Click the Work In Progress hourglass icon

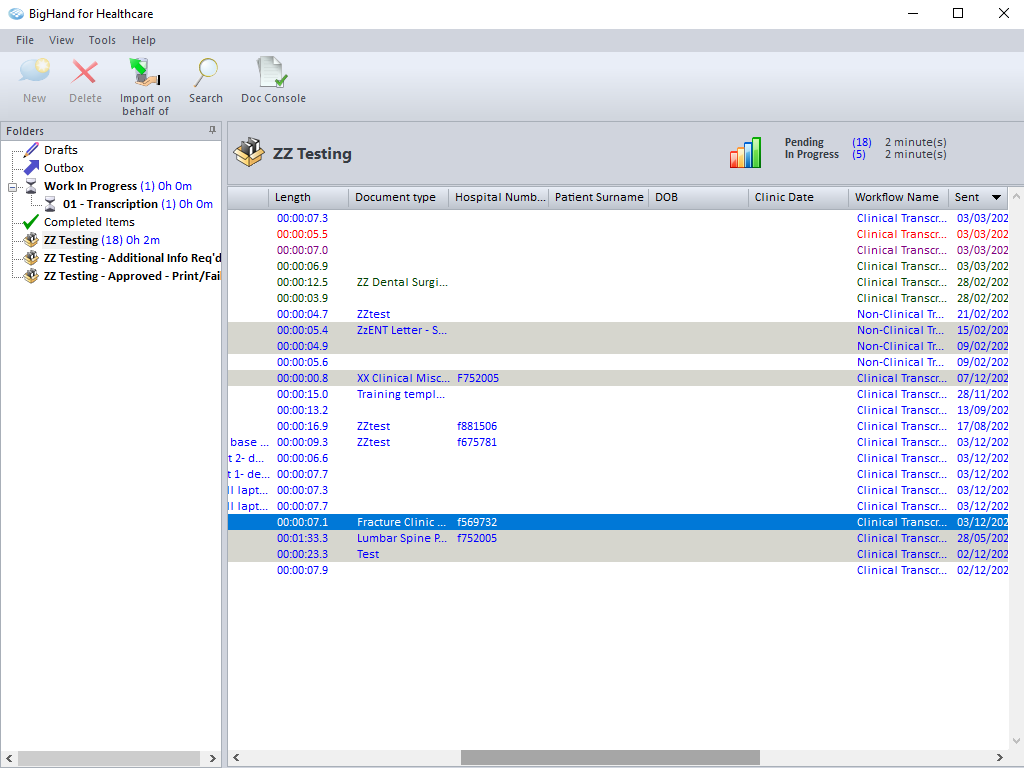point(31,186)
